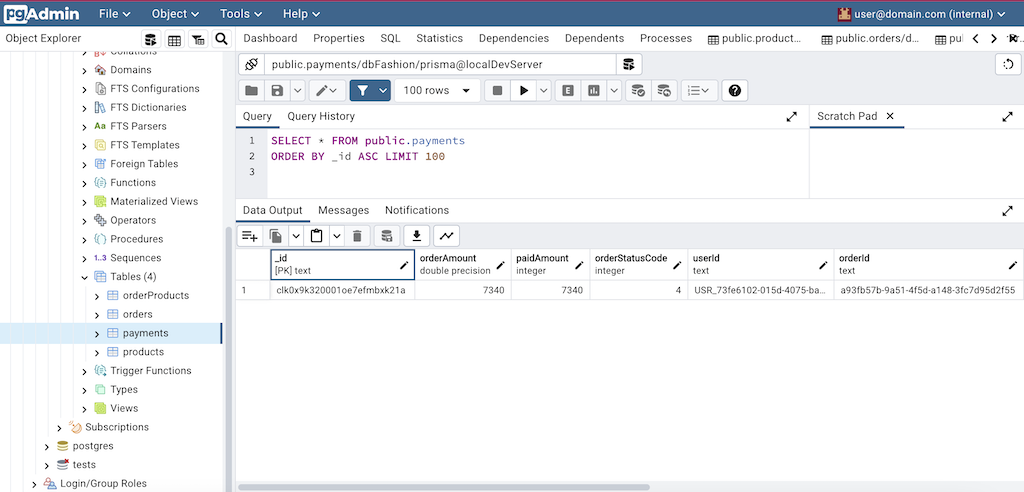Open the copy options dropdown arrow
Viewport: 1024px width, 492px height.
pyautogui.click(x=296, y=236)
